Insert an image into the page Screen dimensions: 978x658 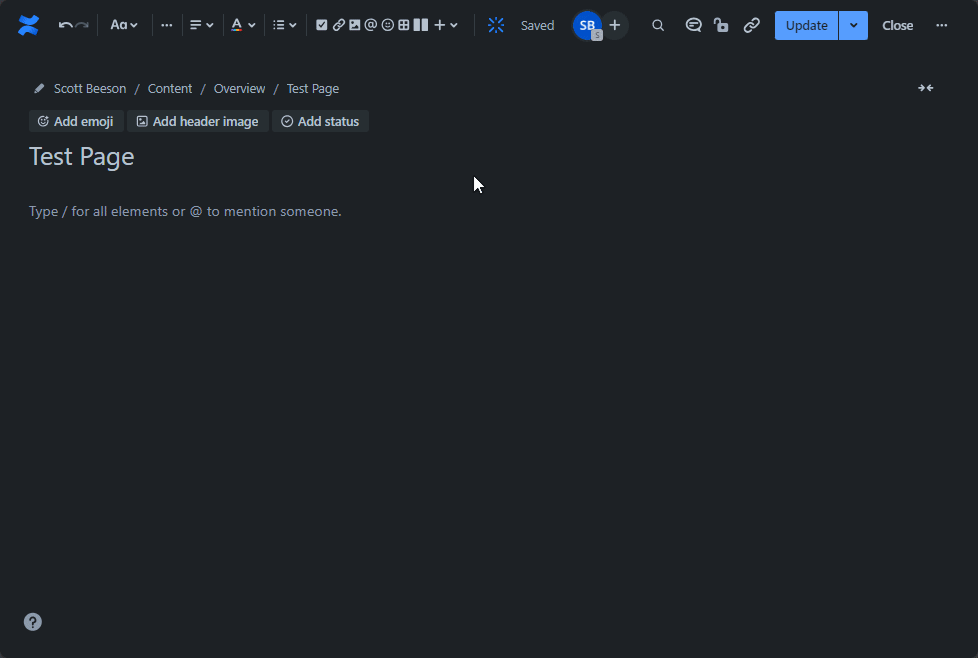[354, 25]
